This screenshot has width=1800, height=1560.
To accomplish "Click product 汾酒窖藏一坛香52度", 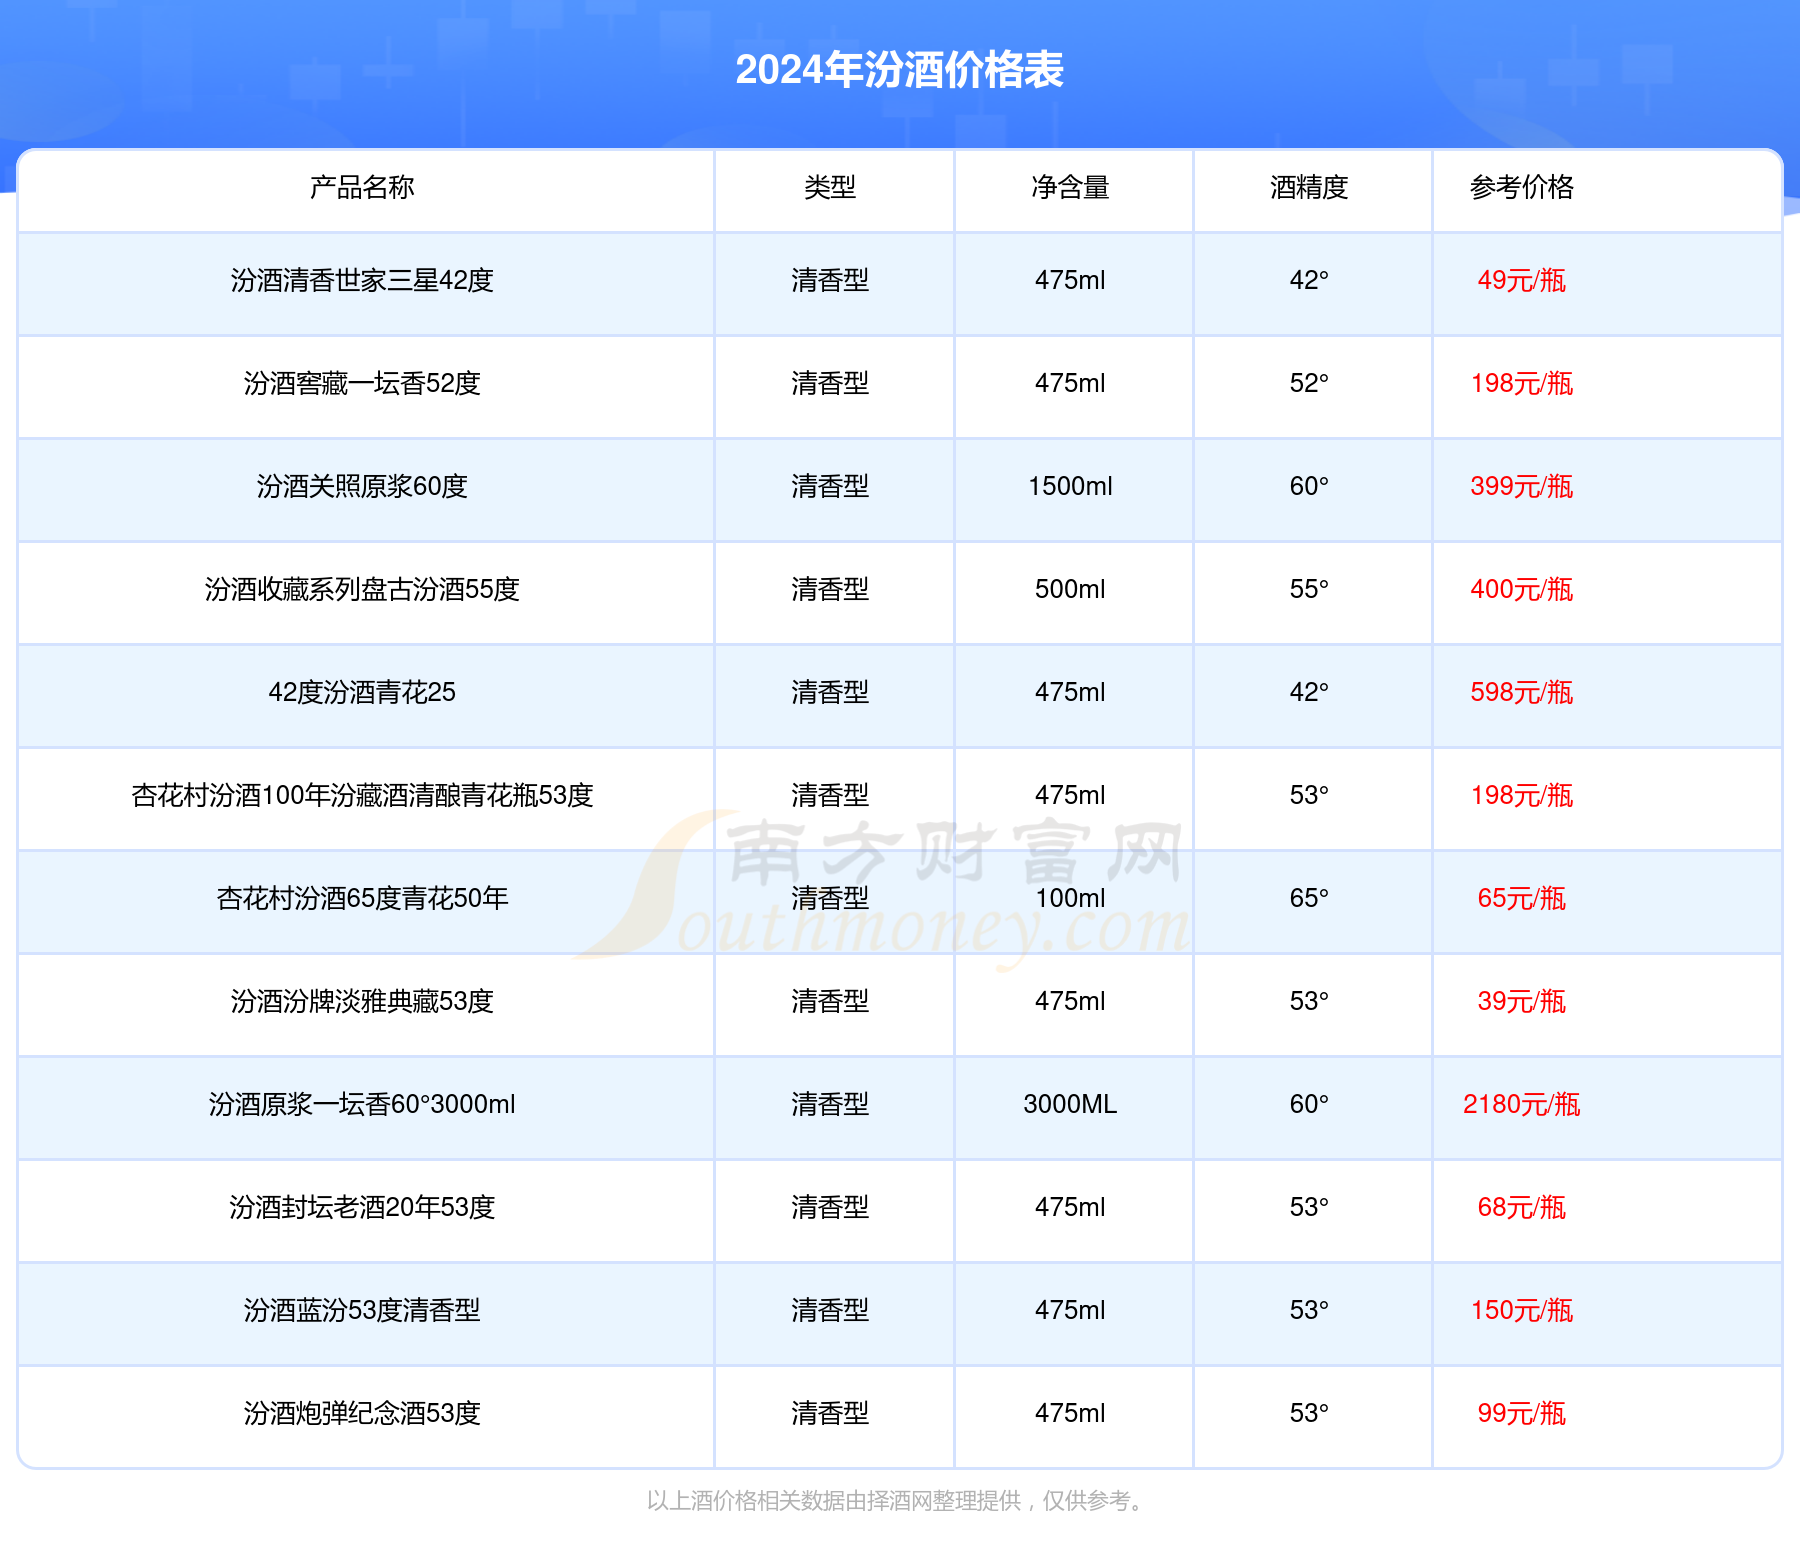I will point(362,383).
